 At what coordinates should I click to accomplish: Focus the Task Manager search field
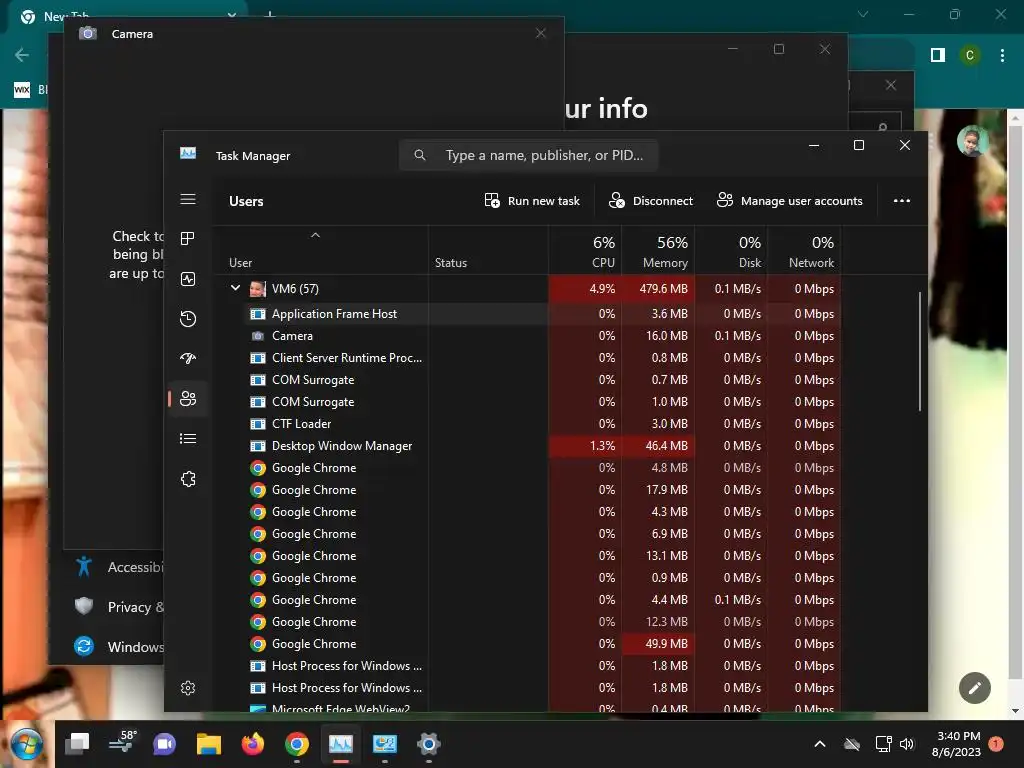pyautogui.click(x=528, y=155)
